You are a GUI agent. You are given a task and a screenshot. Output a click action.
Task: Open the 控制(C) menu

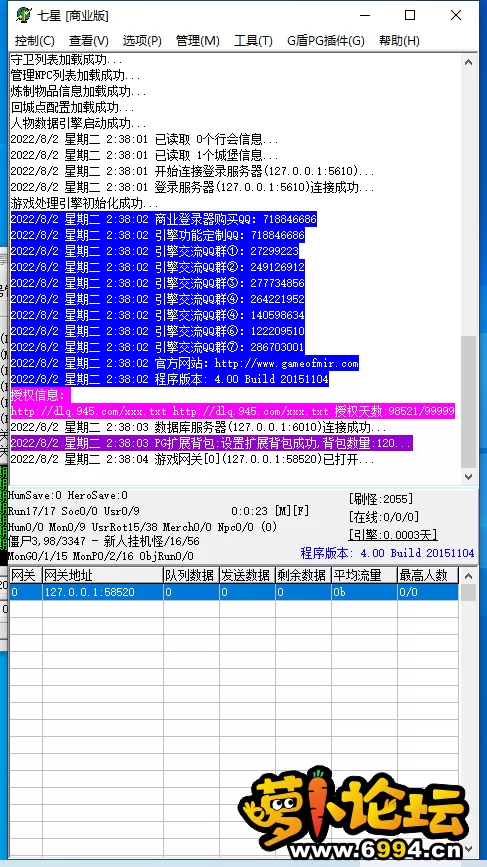click(35, 41)
